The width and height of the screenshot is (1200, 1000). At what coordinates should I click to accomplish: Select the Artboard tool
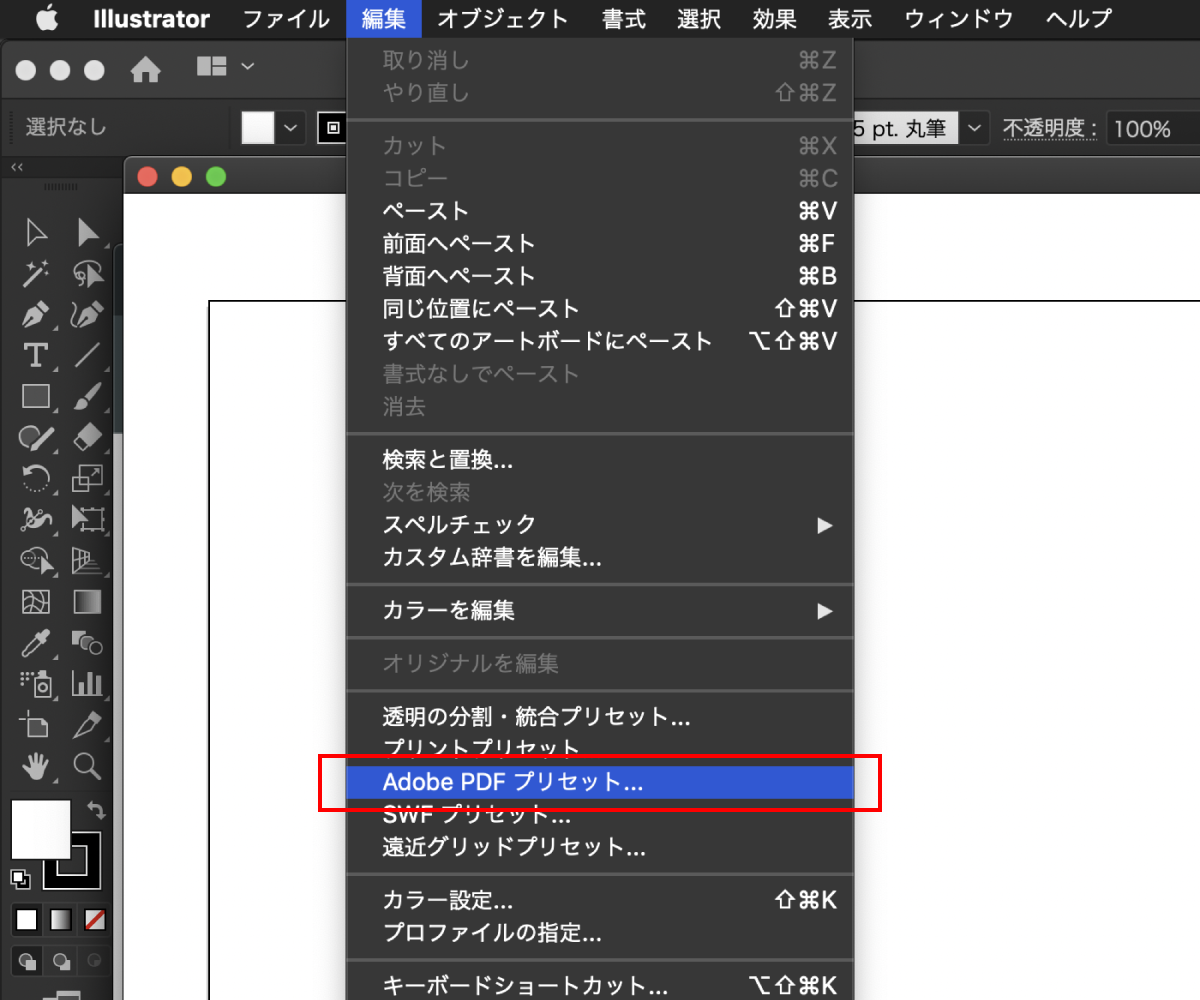point(37,725)
